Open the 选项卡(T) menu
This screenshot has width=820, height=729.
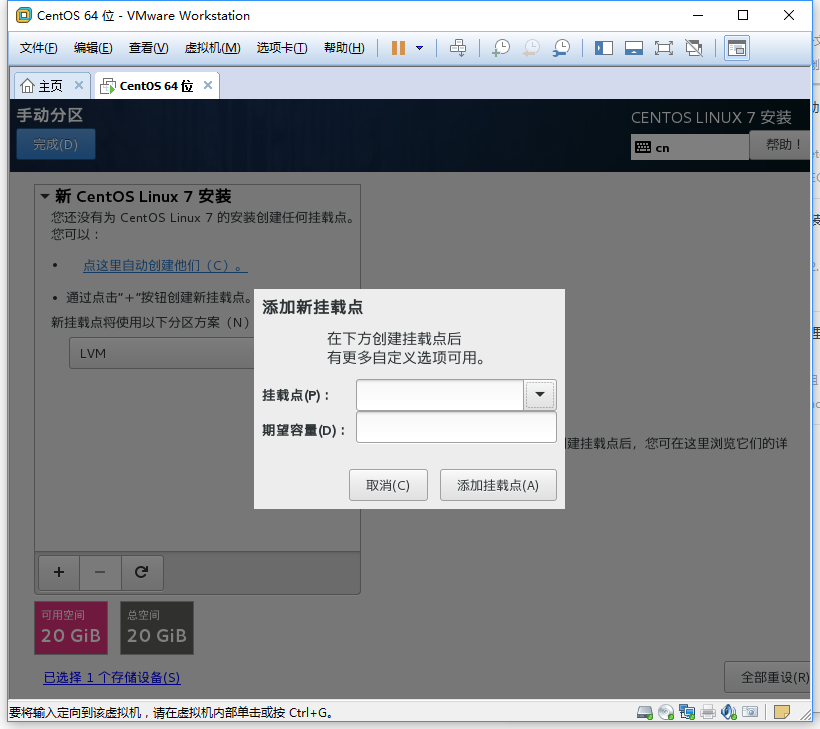point(282,48)
